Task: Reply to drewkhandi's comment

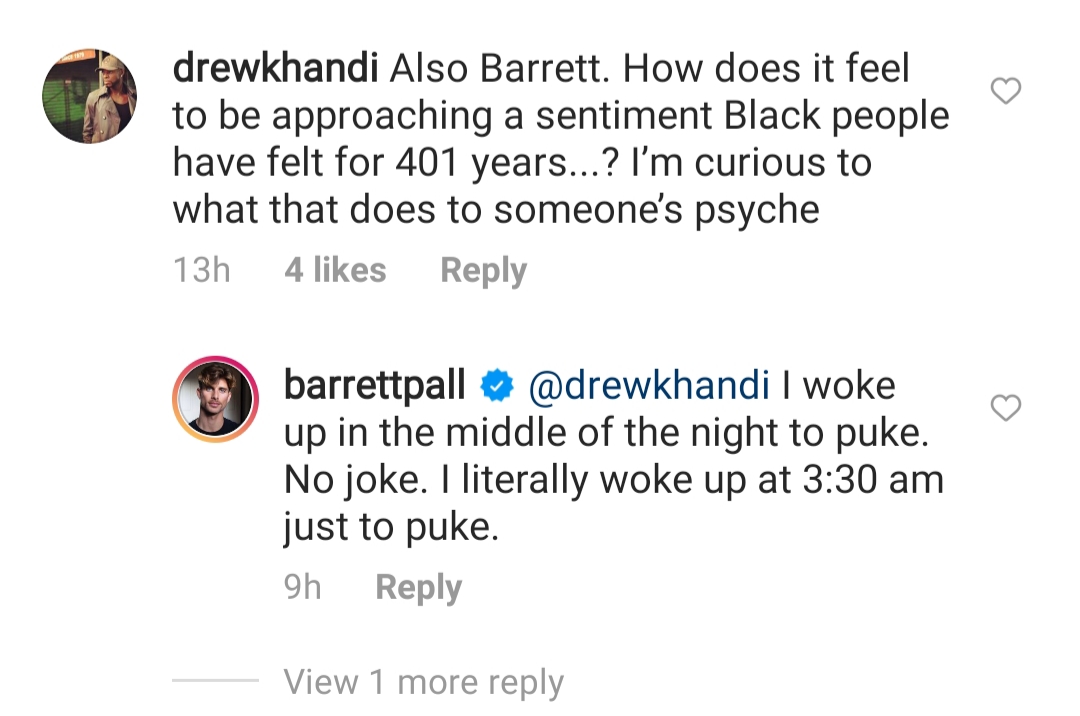Action: [x=484, y=270]
